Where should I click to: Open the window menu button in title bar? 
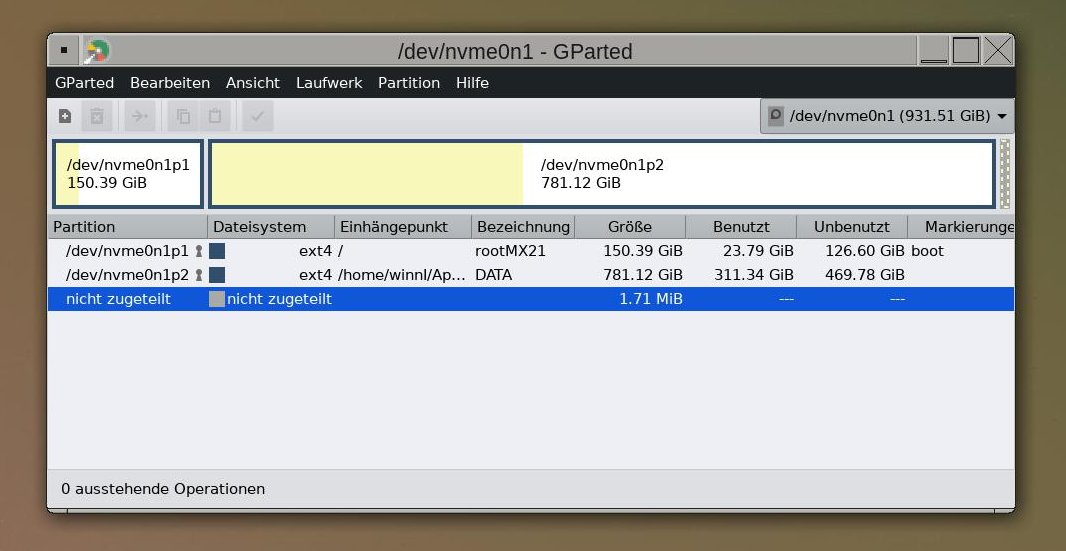tap(63, 50)
